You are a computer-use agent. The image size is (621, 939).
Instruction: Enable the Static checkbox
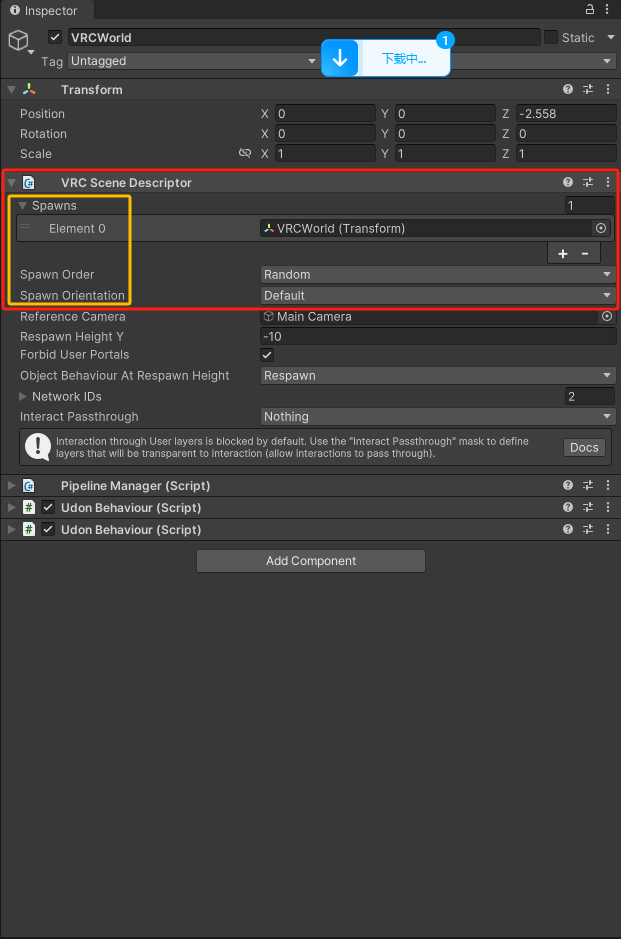click(x=551, y=37)
